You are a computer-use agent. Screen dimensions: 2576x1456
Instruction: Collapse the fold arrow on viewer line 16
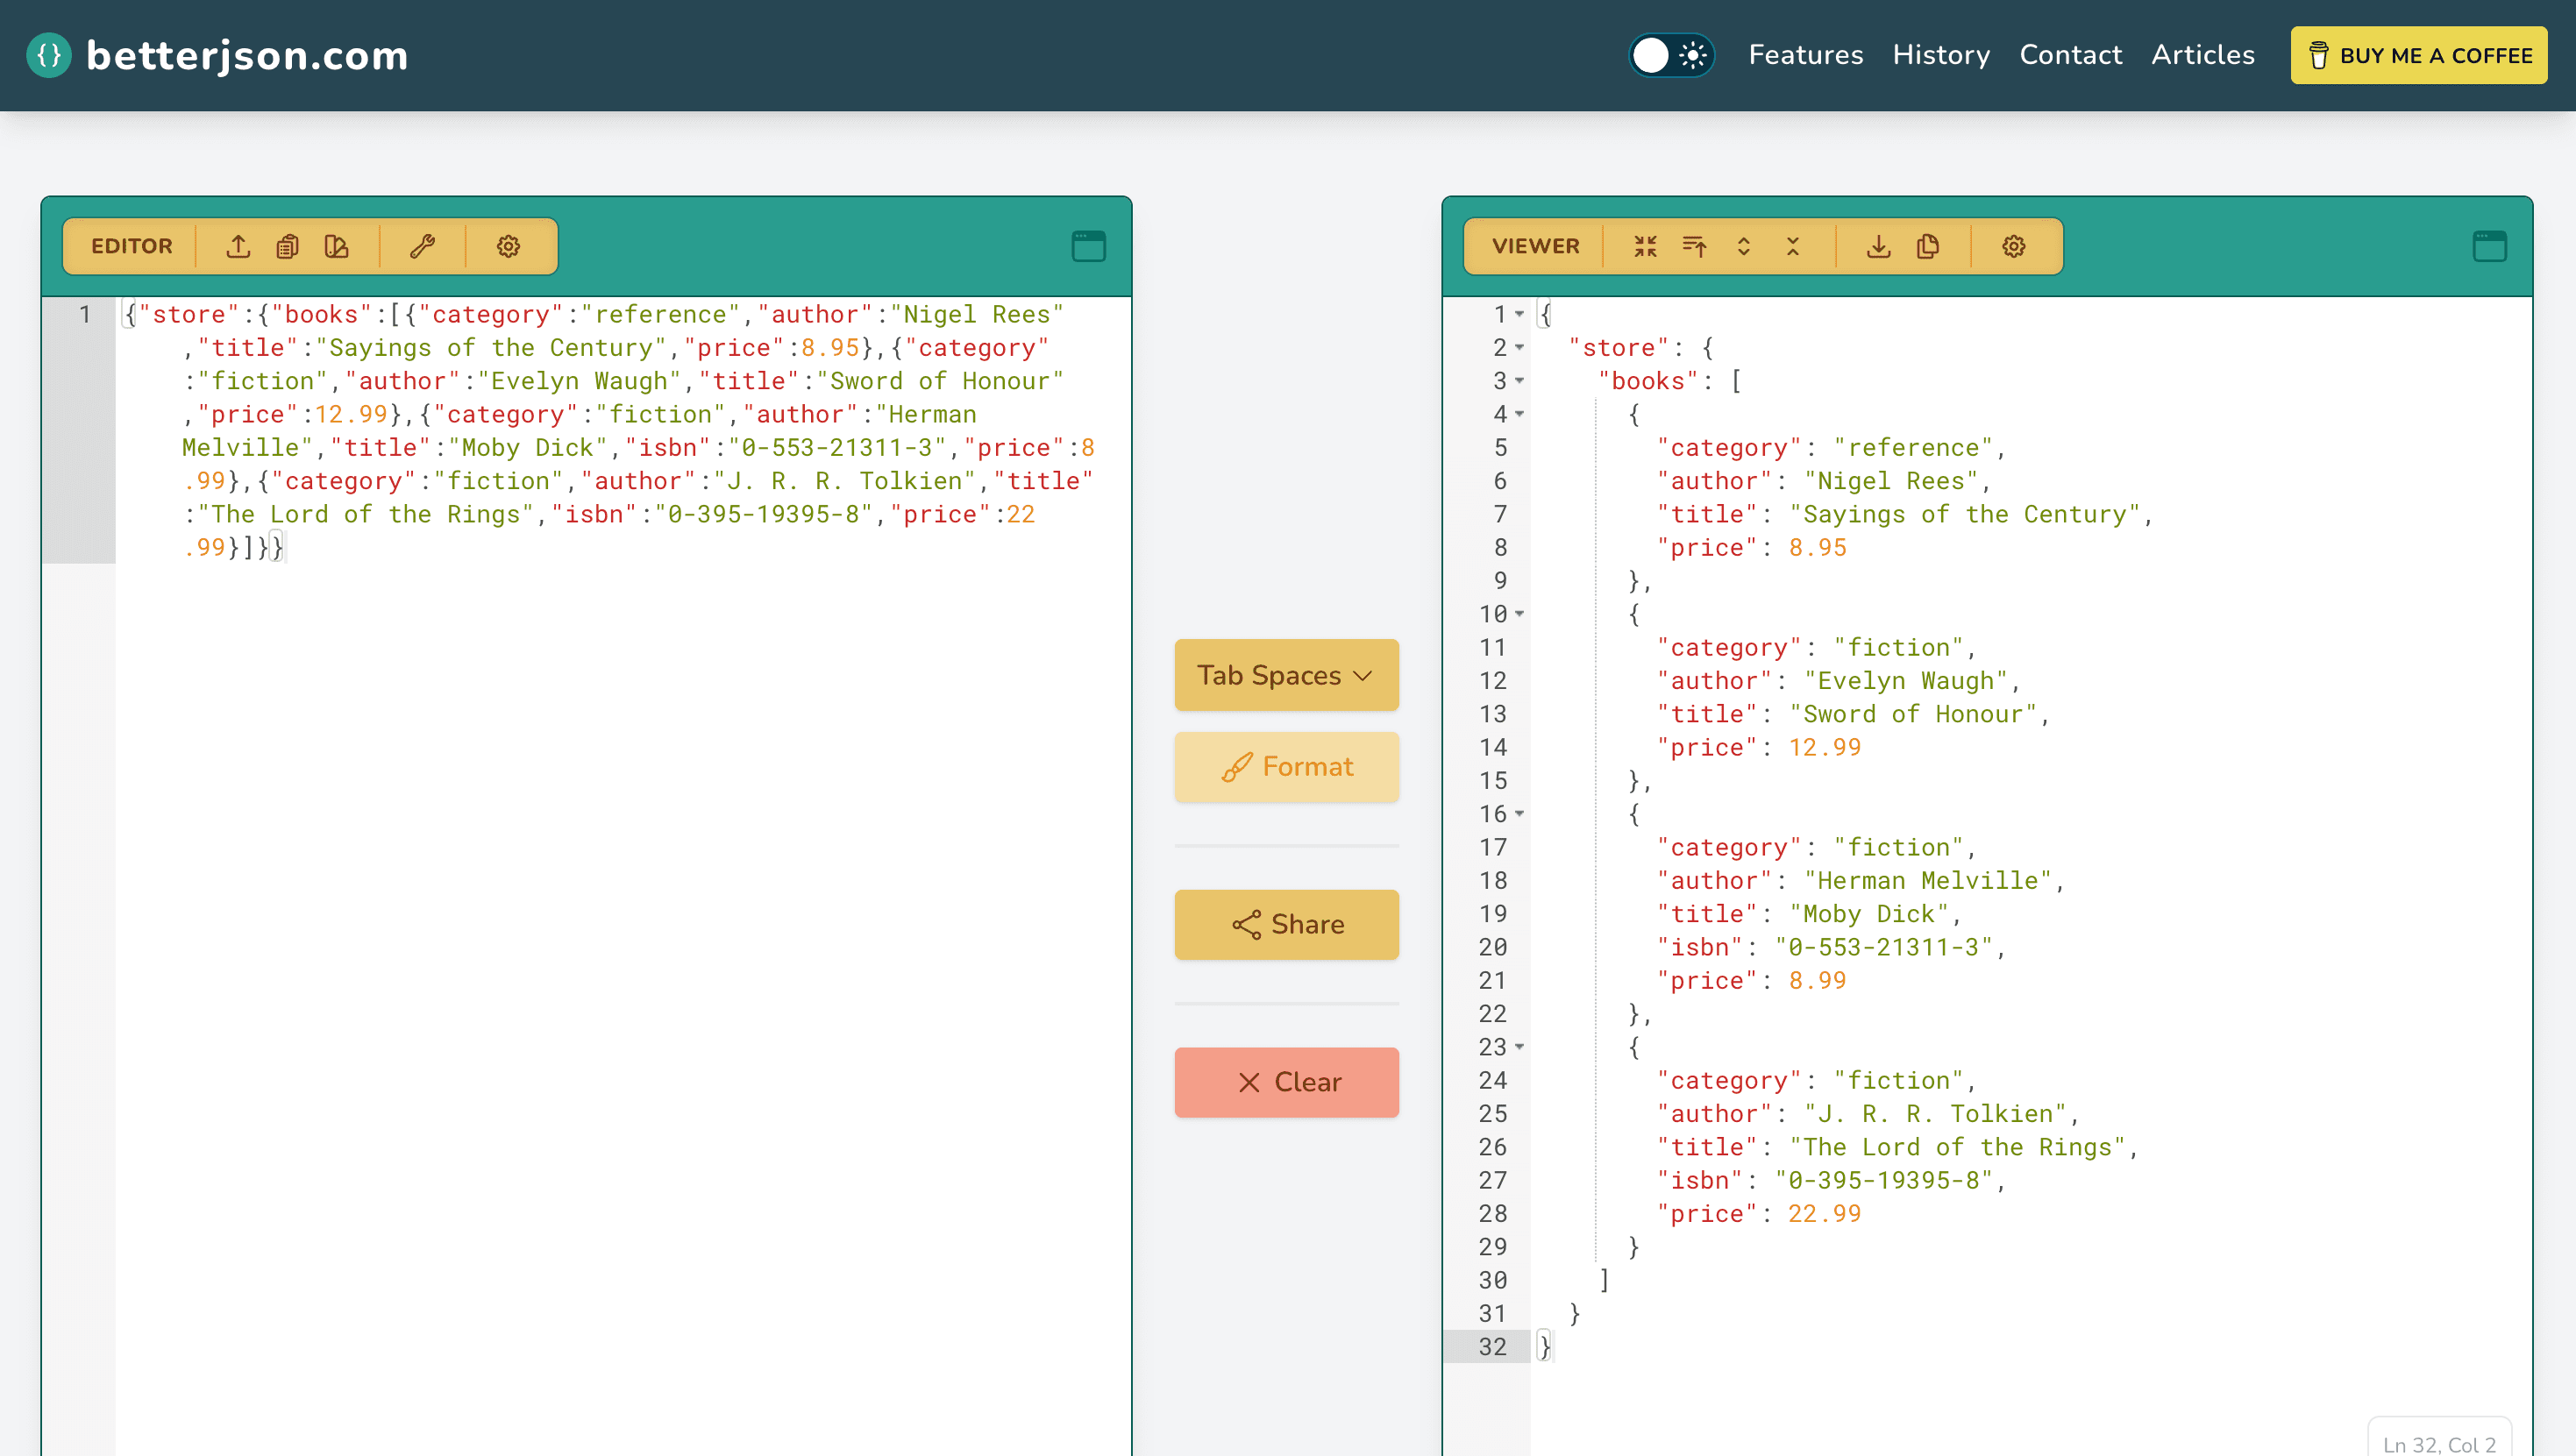point(1519,814)
